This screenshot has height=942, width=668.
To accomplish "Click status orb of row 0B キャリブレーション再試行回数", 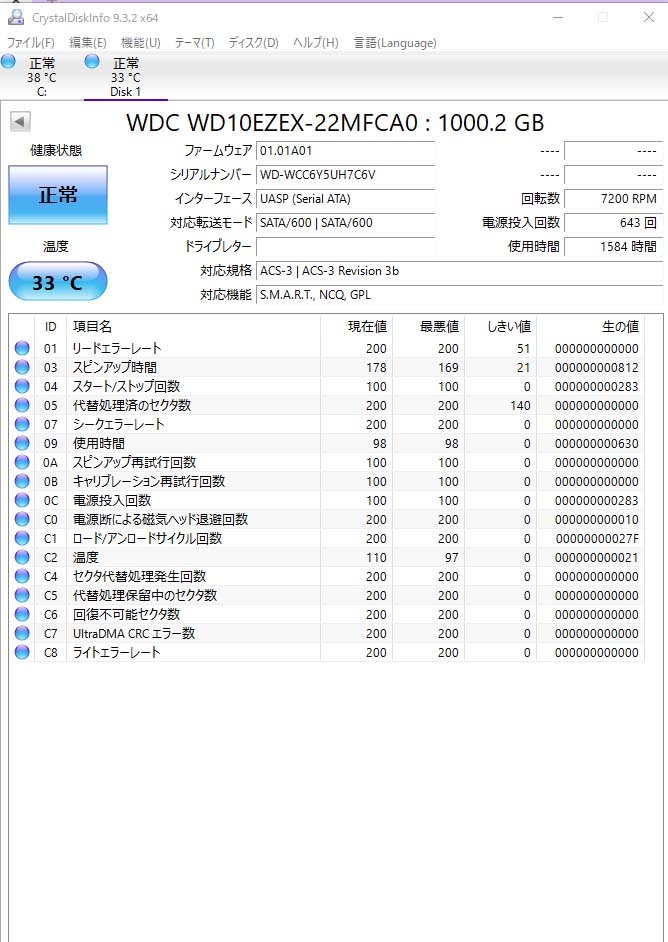I will [22, 481].
